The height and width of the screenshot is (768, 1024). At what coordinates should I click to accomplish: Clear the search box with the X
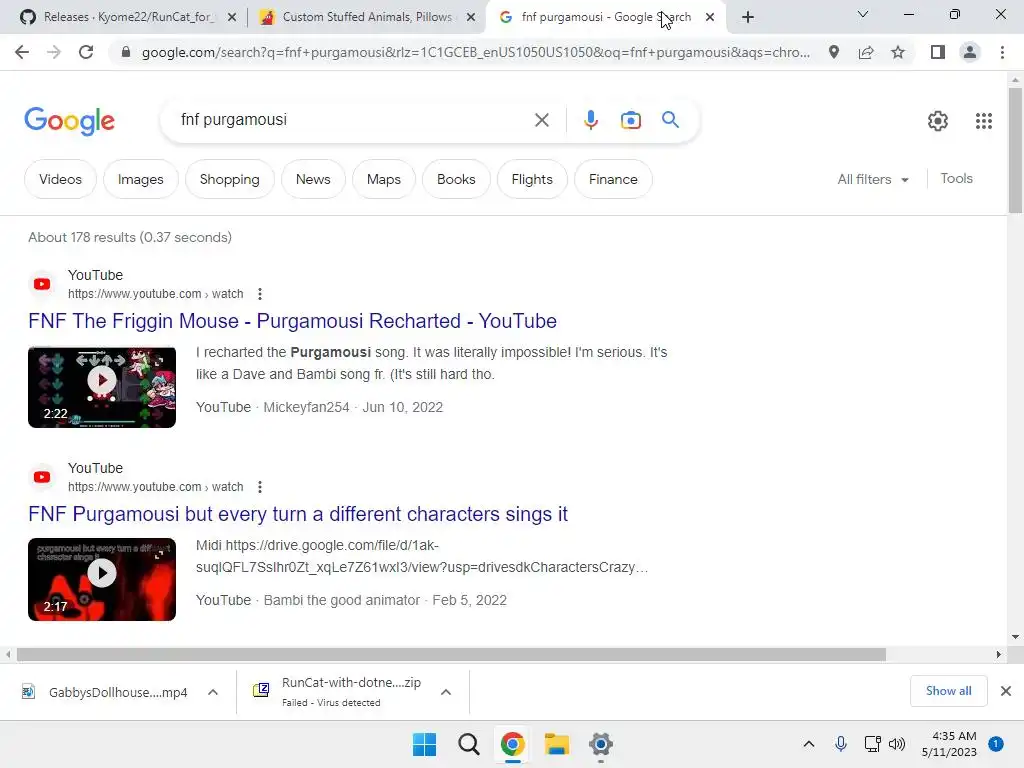541,120
